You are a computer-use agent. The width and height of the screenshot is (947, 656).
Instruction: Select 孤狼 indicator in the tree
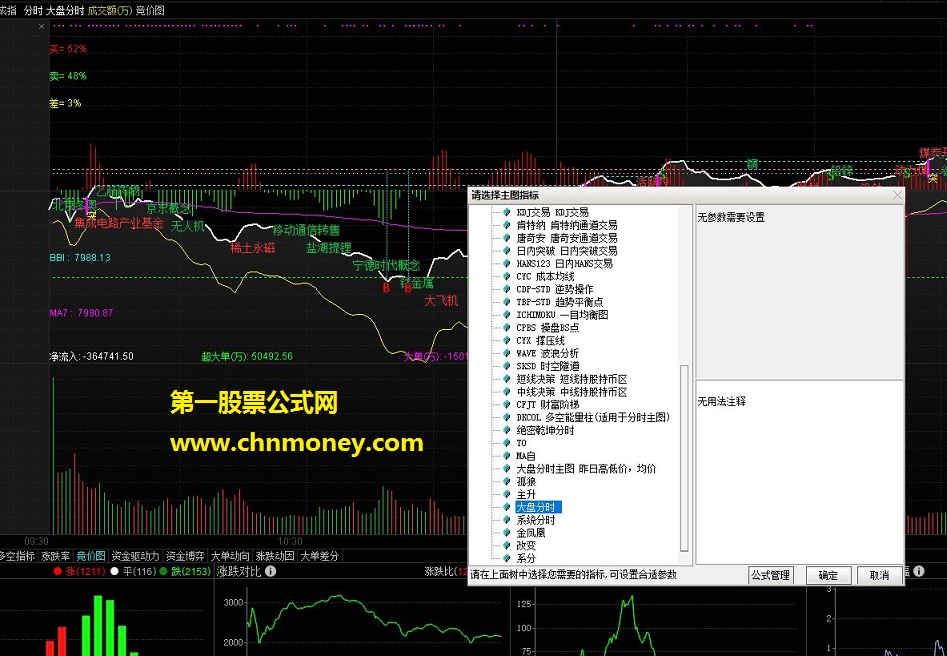[x=525, y=481]
